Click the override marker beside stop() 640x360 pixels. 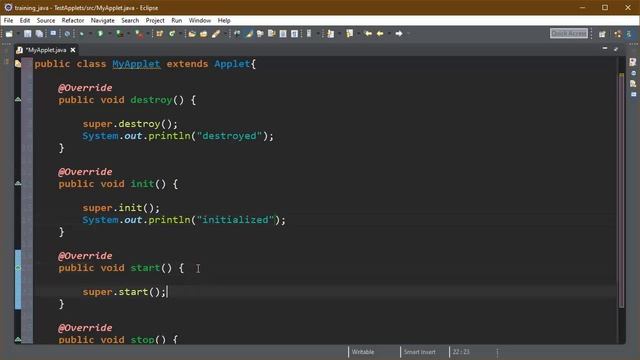click(x=18, y=339)
